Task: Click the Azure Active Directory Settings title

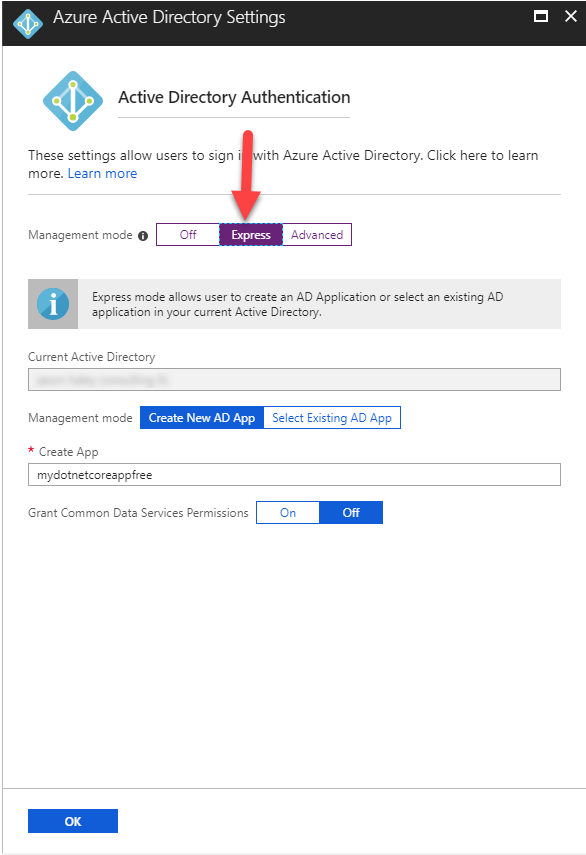Action: [x=169, y=17]
